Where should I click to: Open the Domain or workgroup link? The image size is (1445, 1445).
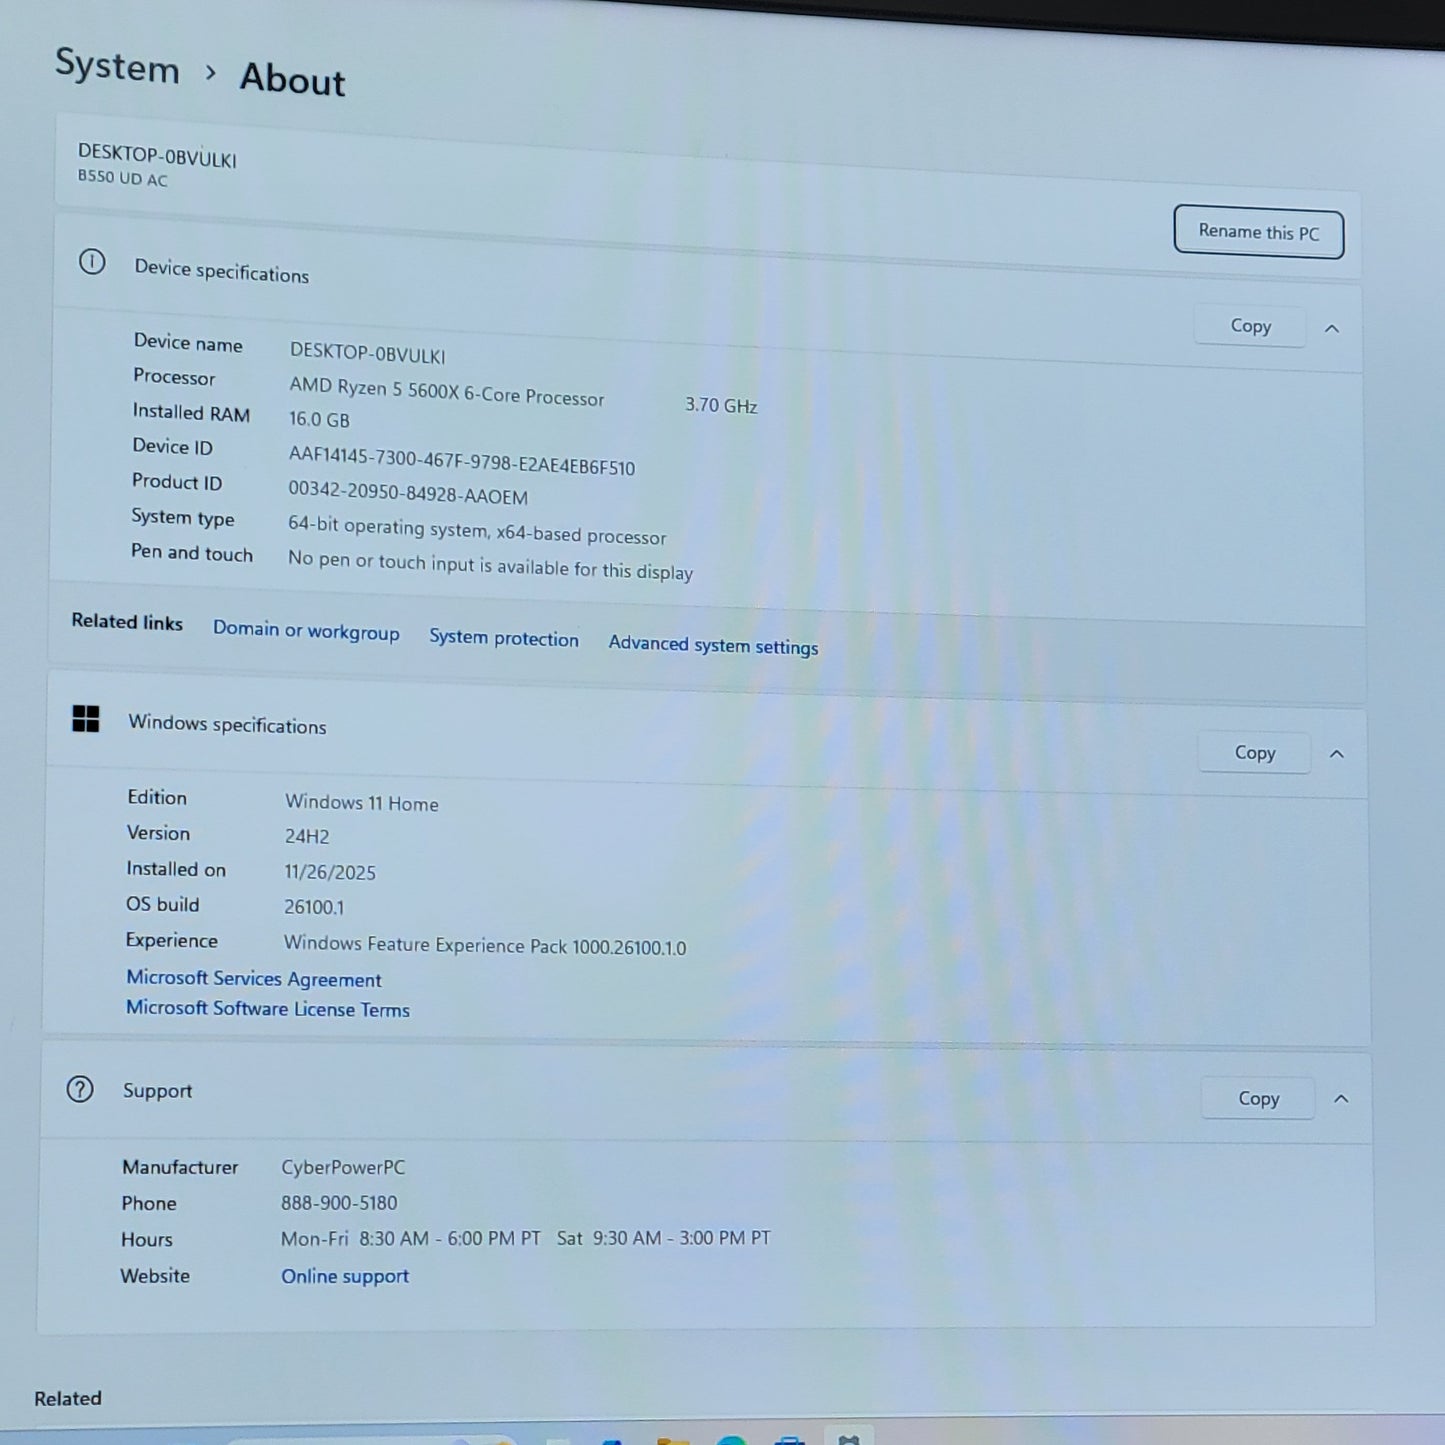click(x=306, y=630)
